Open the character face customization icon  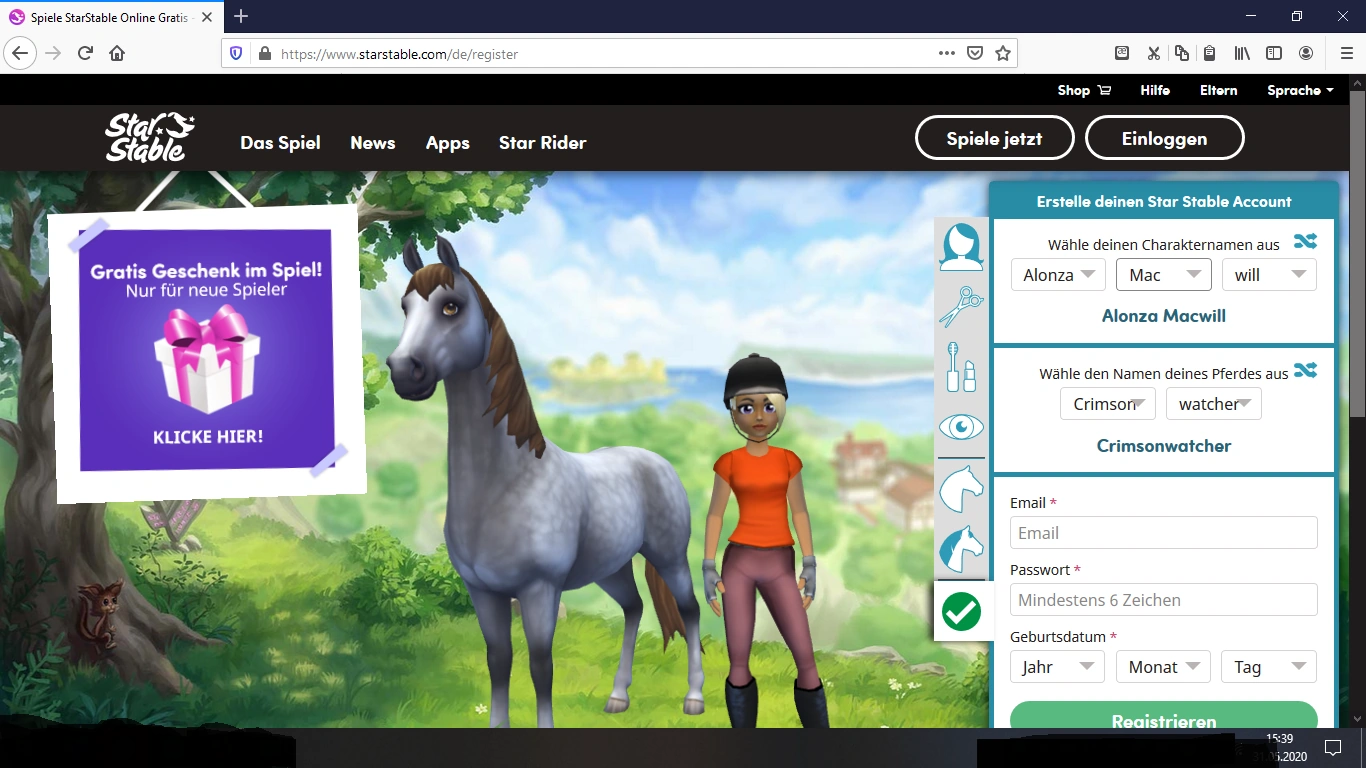[961, 246]
